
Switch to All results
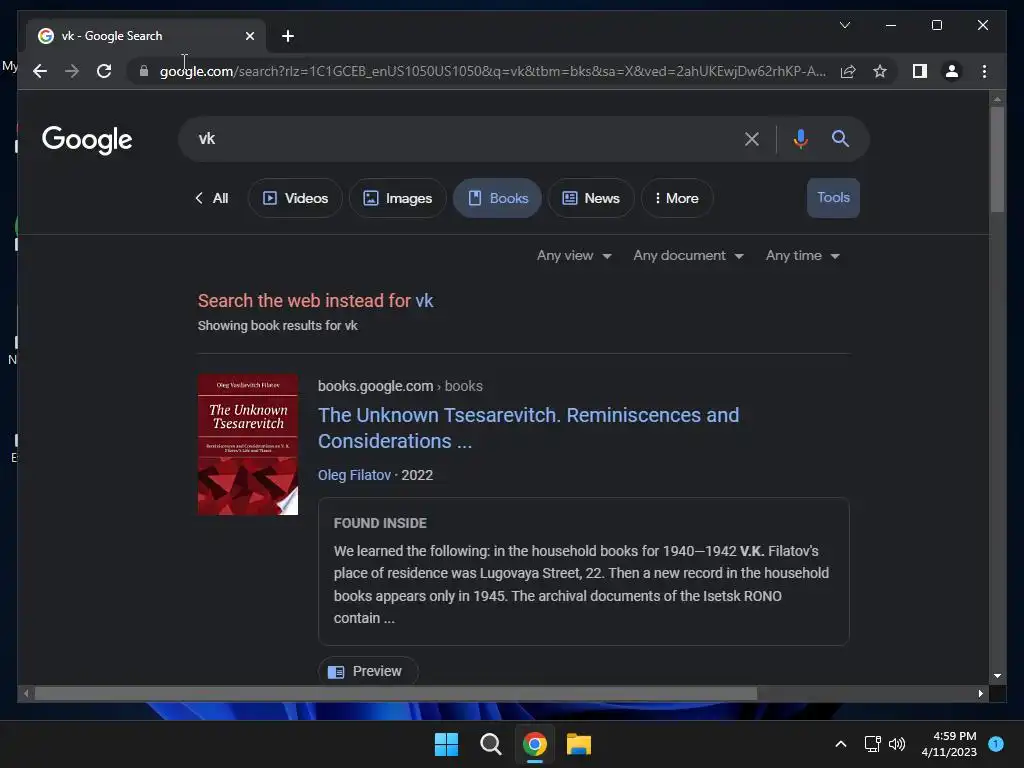click(x=212, y=198)
